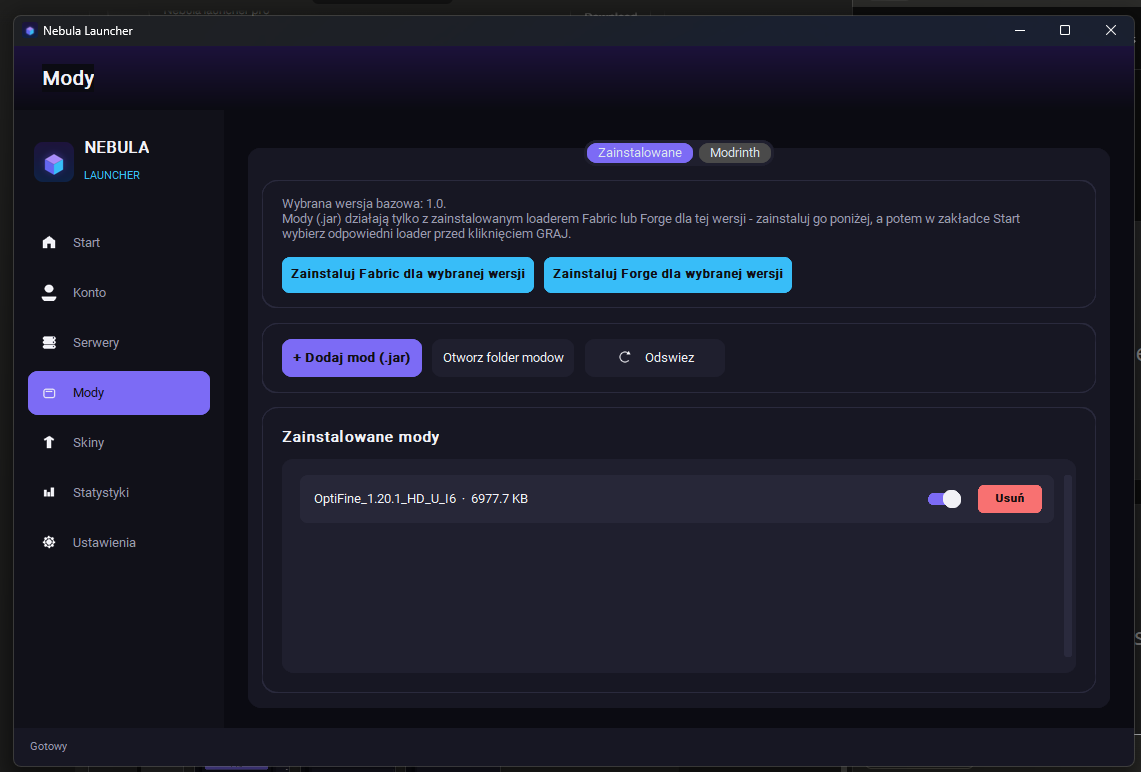Click the NEBULA brand name text

[x=116, y=148]
